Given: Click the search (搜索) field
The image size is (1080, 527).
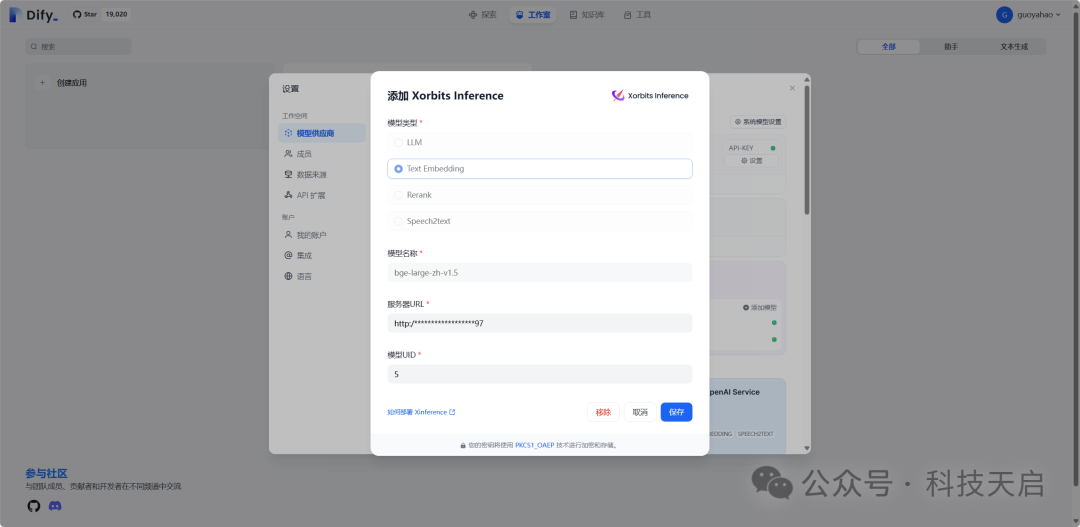Looking at the screenshot, I should point(78,47).
